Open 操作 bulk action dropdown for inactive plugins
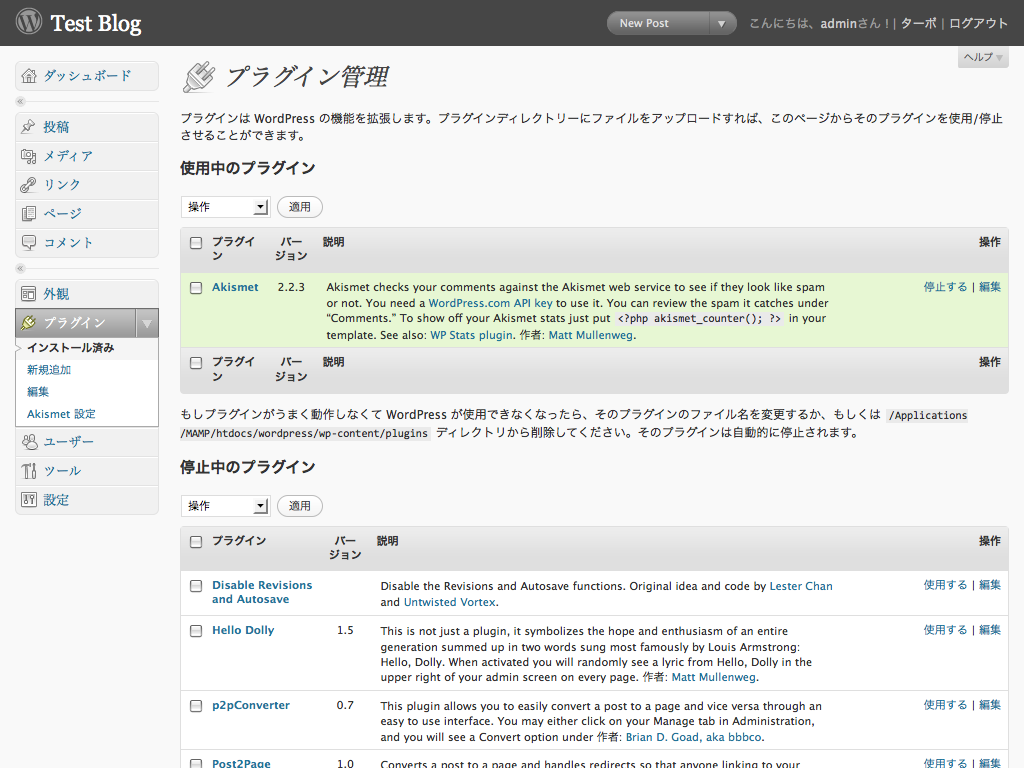 tap(225, 506)
